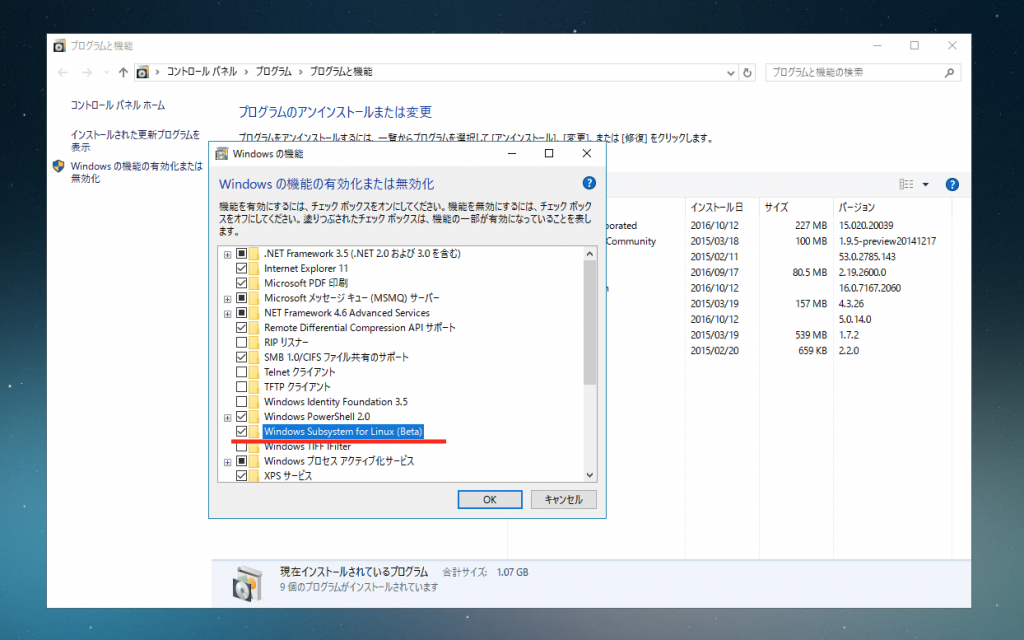Viewport: 1024px width, 640px height.
Task: Check SMB 1.0/CIFS ファイル共有のサポート
Action: 241,357
